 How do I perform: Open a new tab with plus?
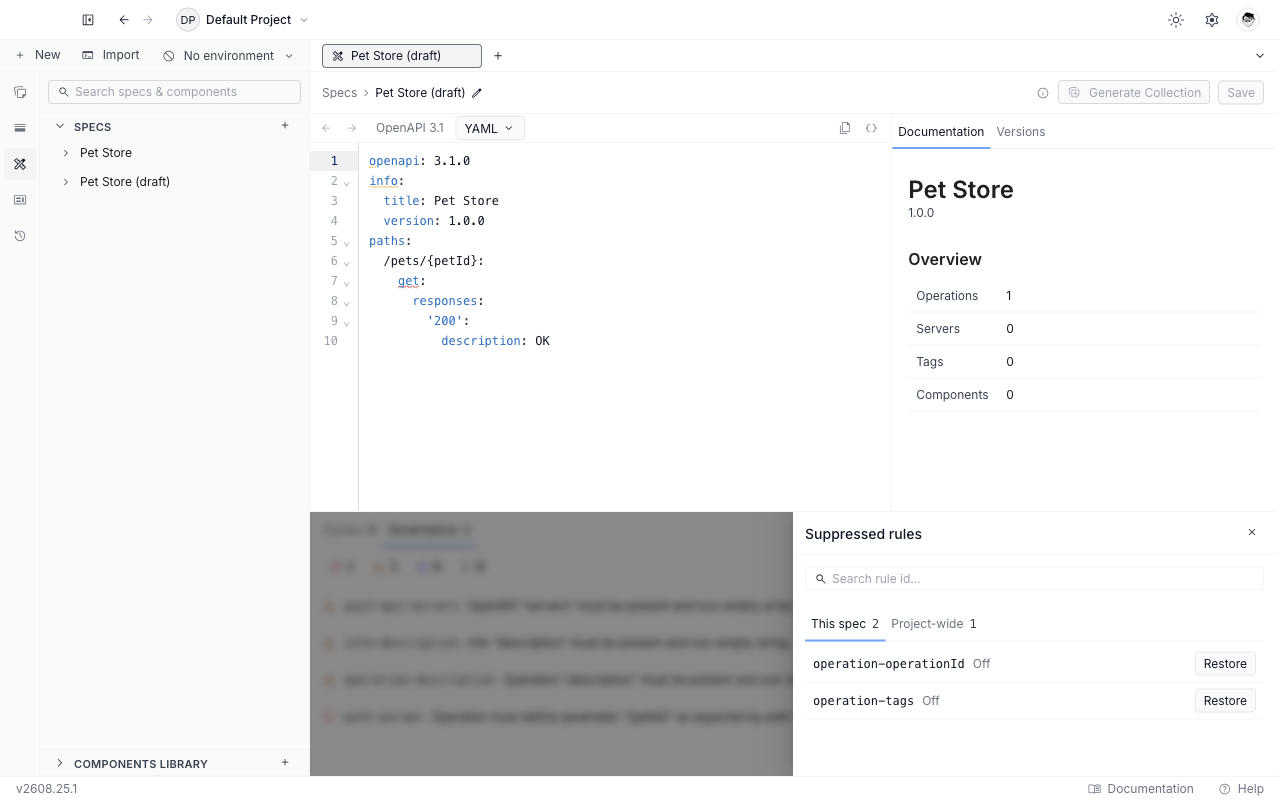tap(498, 56)
